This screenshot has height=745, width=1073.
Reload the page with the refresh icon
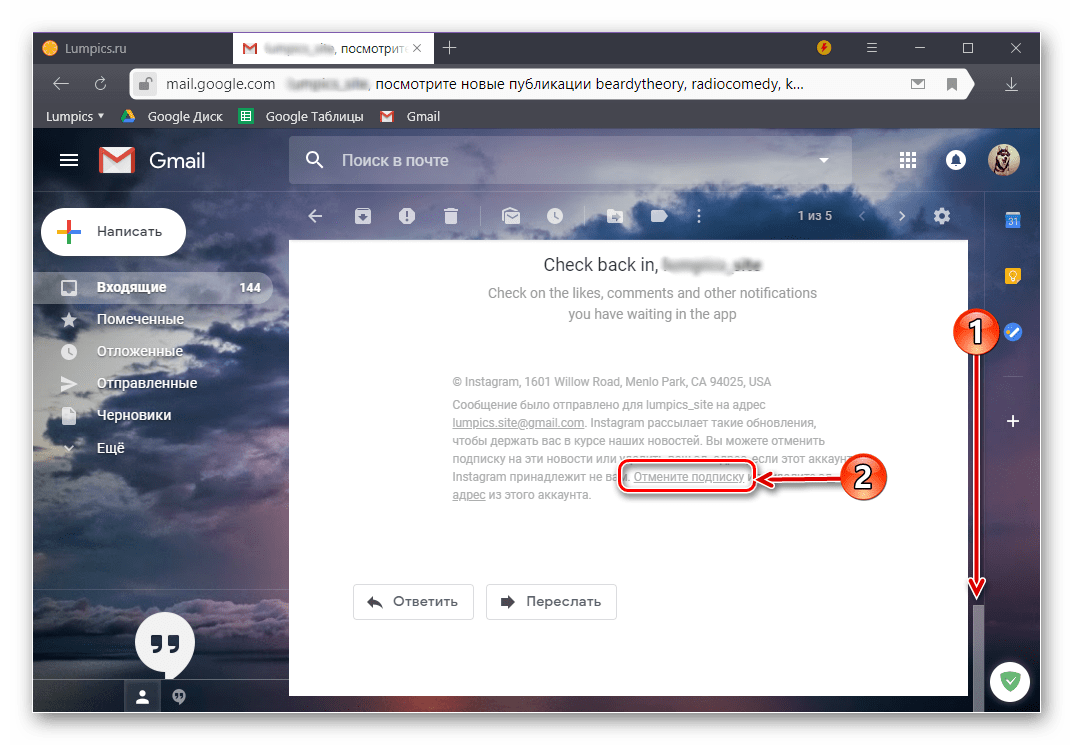coord(100,83)
